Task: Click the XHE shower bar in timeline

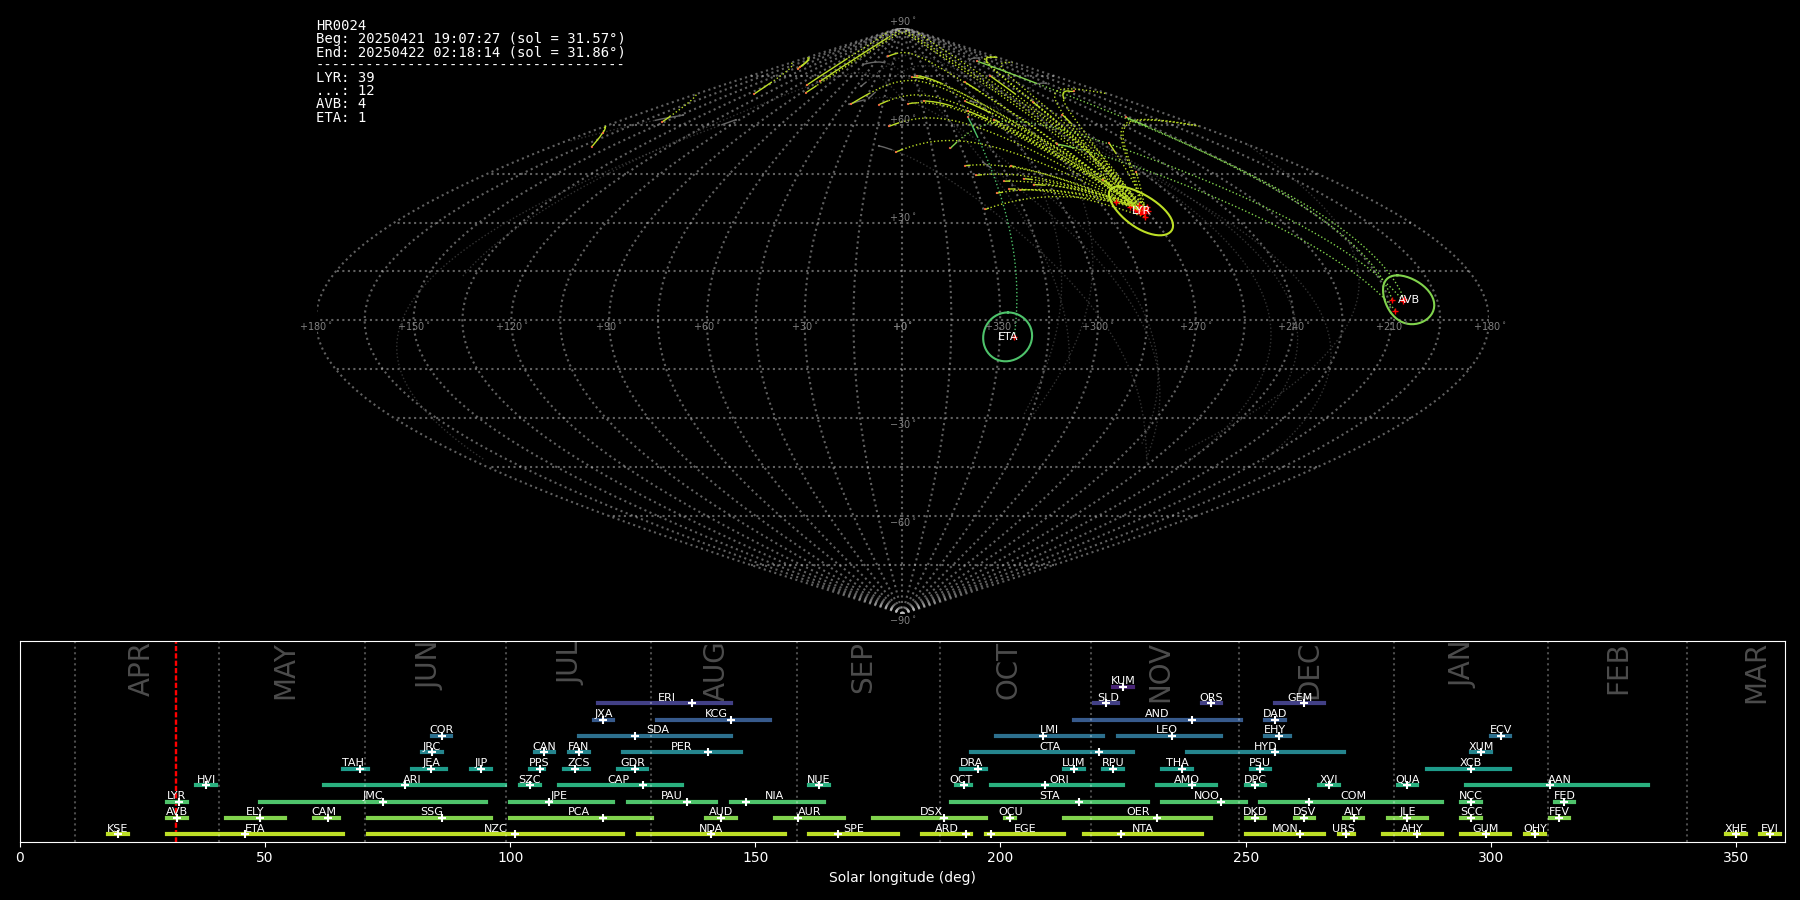Action: 1736,834
